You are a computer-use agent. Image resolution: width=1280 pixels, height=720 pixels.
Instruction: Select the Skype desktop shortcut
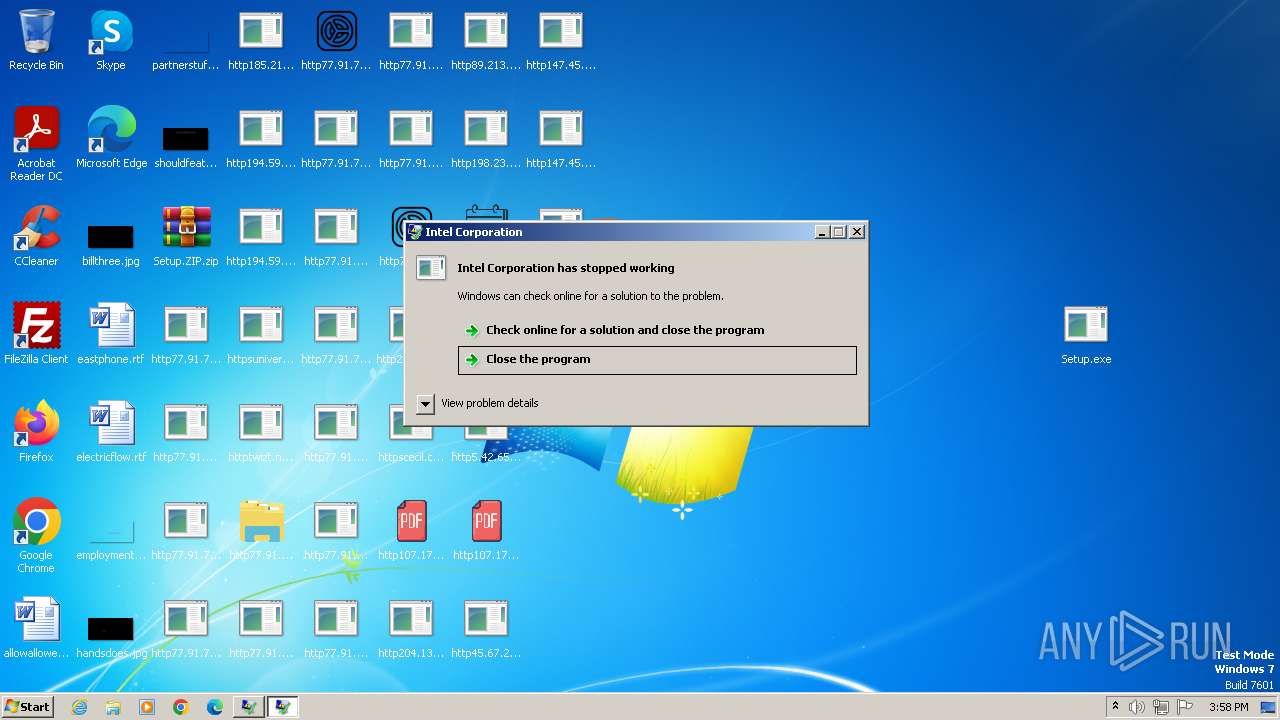(x=111, y=41)
